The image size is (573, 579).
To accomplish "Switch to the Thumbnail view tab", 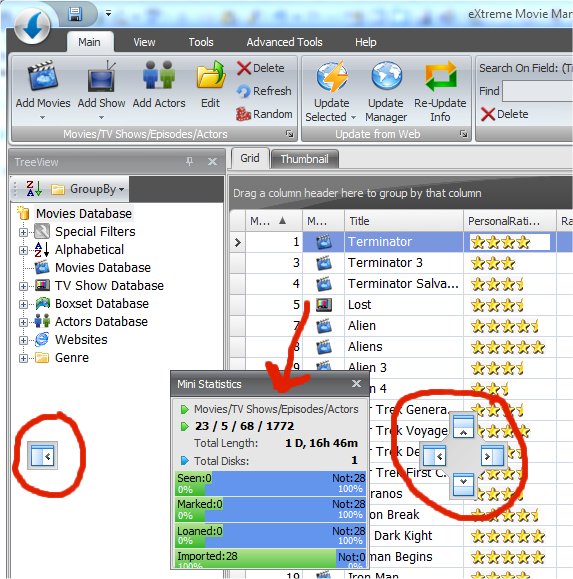I will (305, 159).
